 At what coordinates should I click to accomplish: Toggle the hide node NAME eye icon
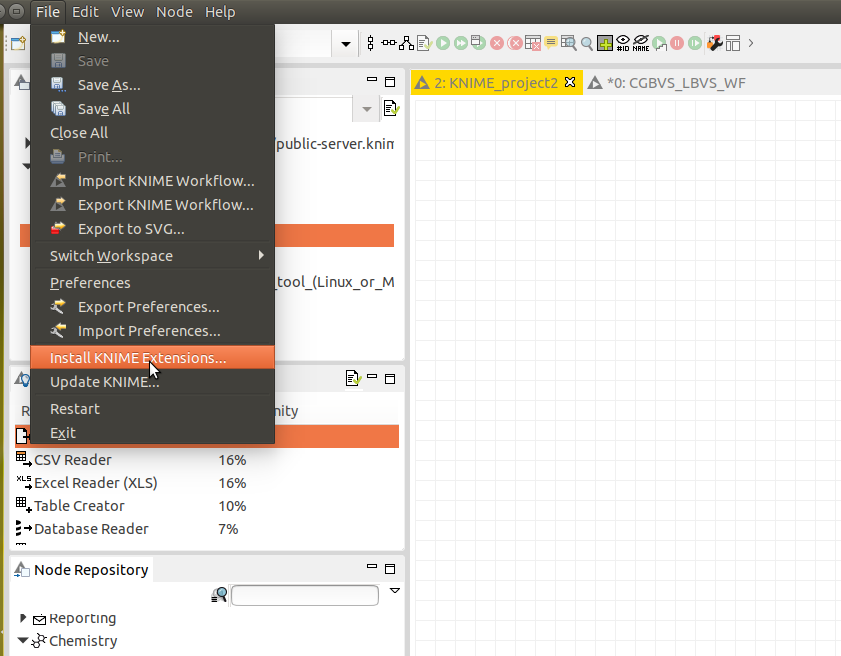[641, 43]
